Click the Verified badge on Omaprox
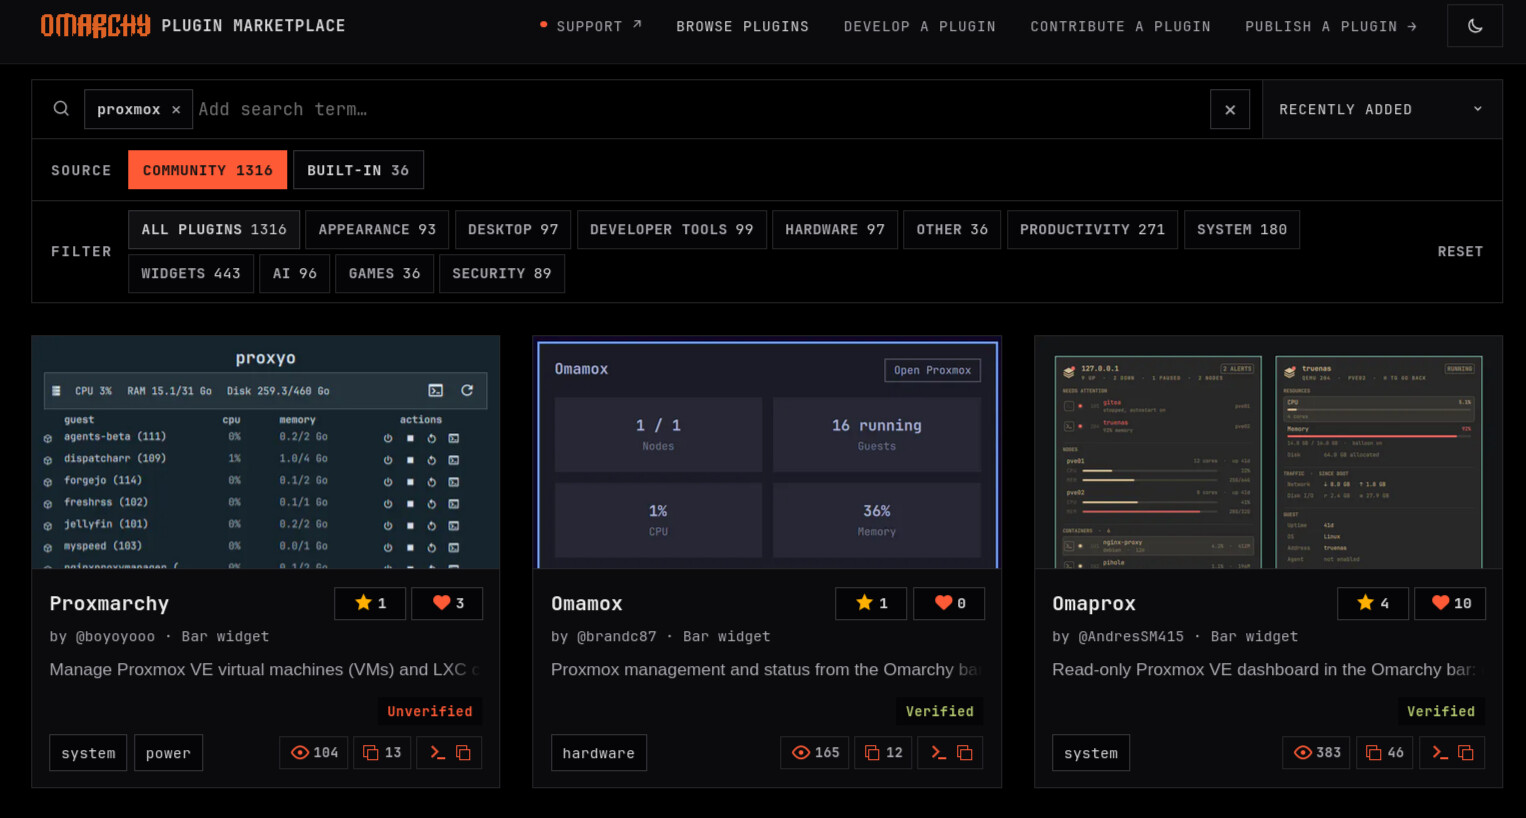Viewport: 1526px width, 818px height. pyautogui.click(x=1441, y=711)
